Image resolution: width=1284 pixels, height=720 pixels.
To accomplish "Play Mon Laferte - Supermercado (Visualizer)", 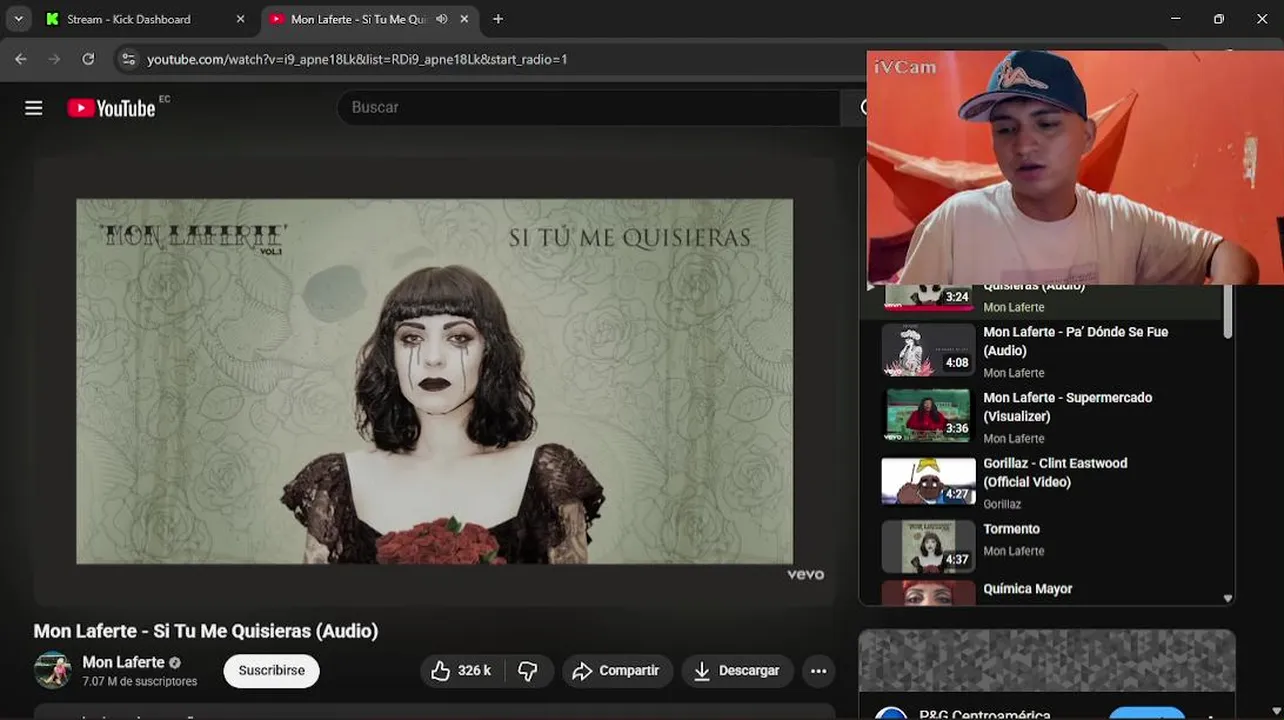I will 1067,407.
